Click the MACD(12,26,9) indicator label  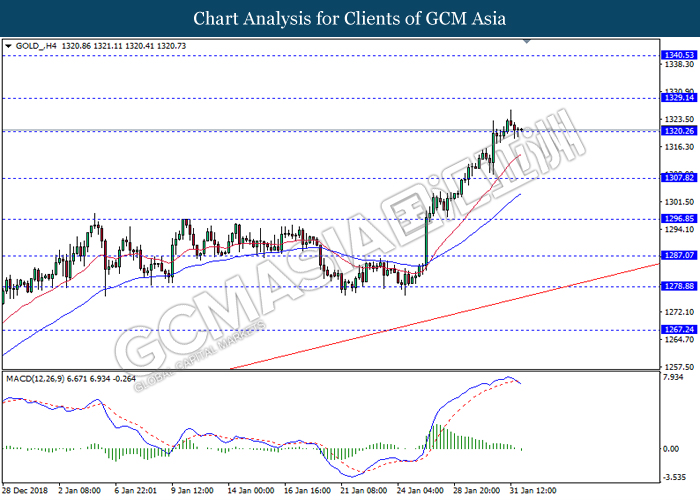[35, 379]
